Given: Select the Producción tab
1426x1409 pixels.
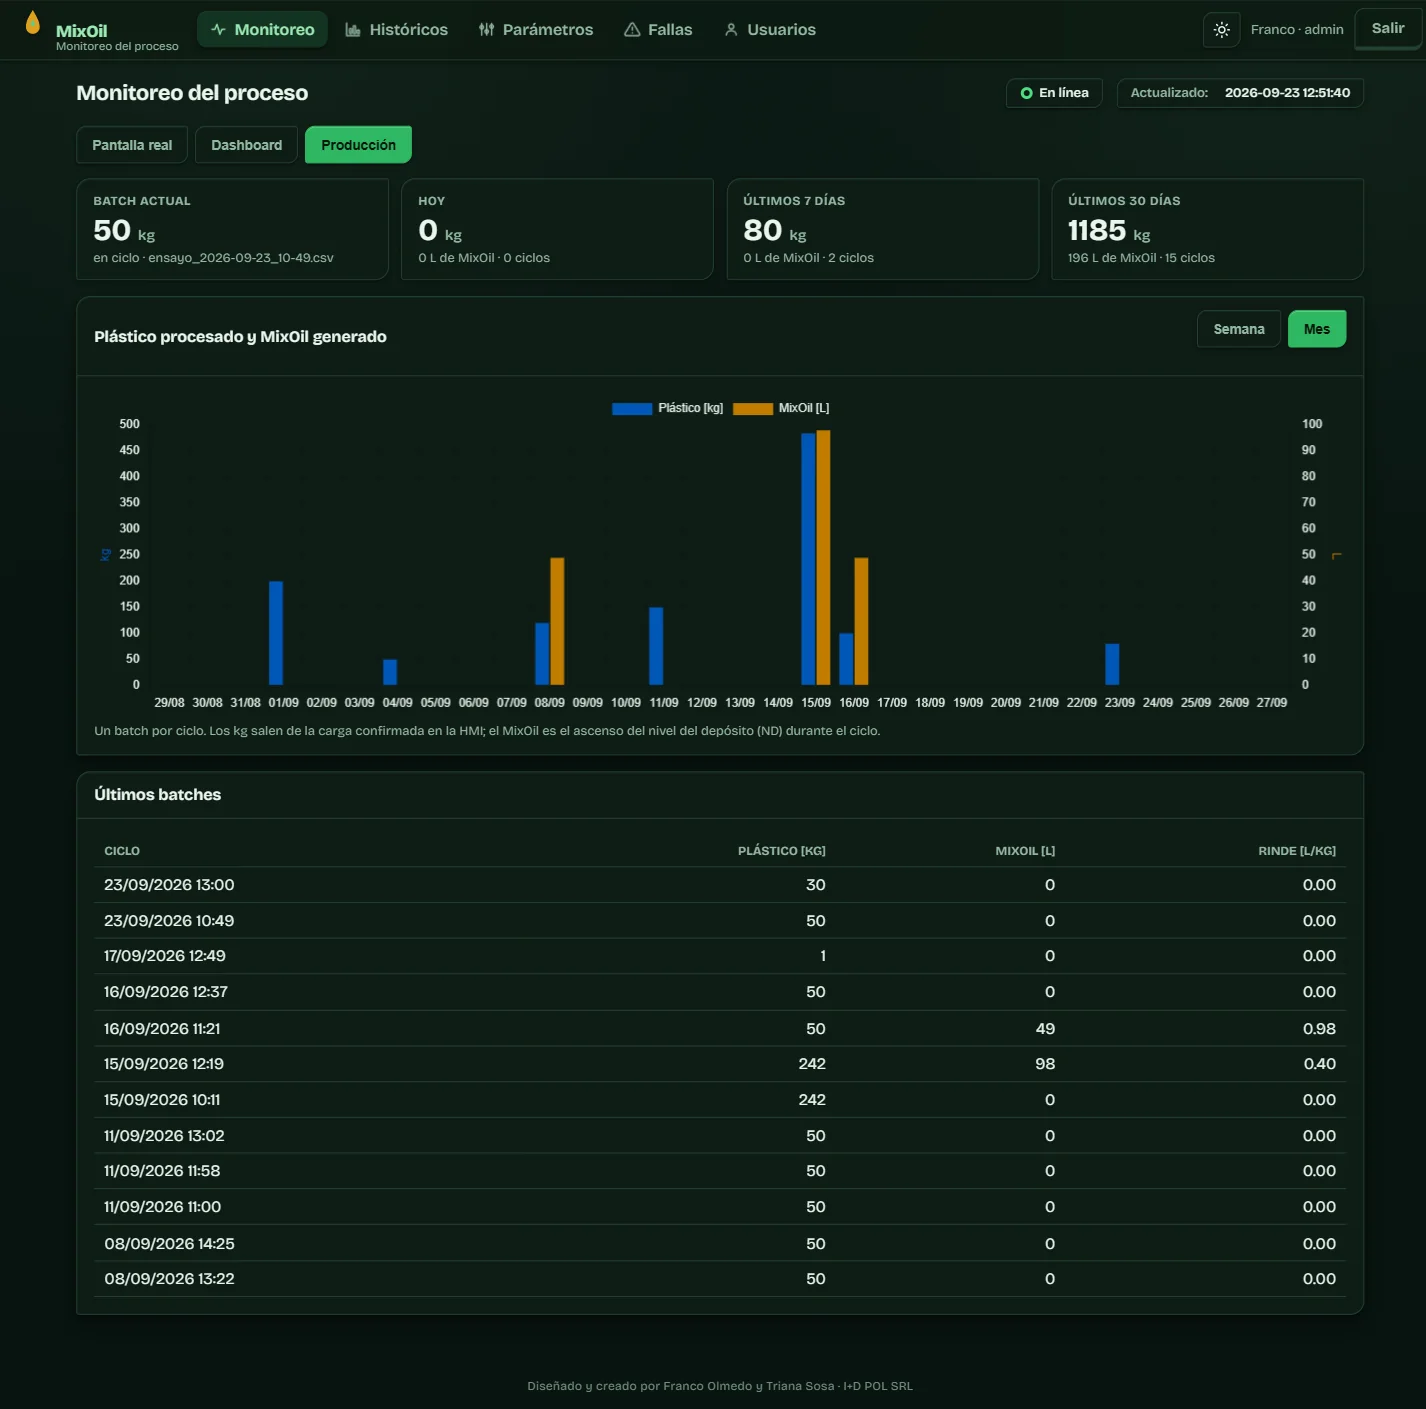Looking at the screenshot, I should tap(358, 145).
